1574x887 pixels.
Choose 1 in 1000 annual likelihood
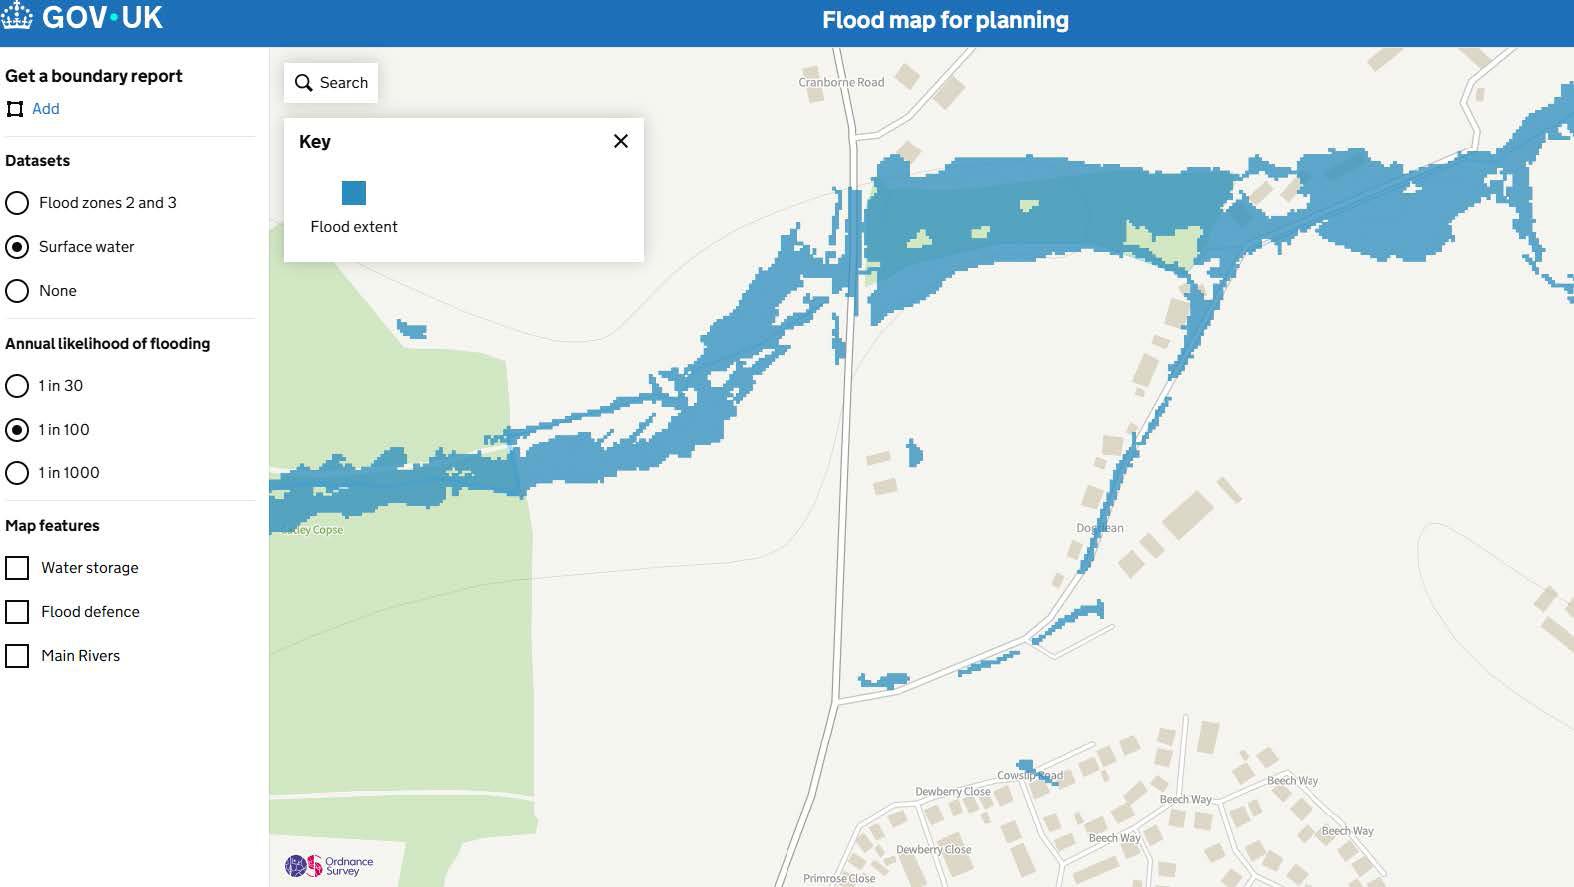(17, 473)
